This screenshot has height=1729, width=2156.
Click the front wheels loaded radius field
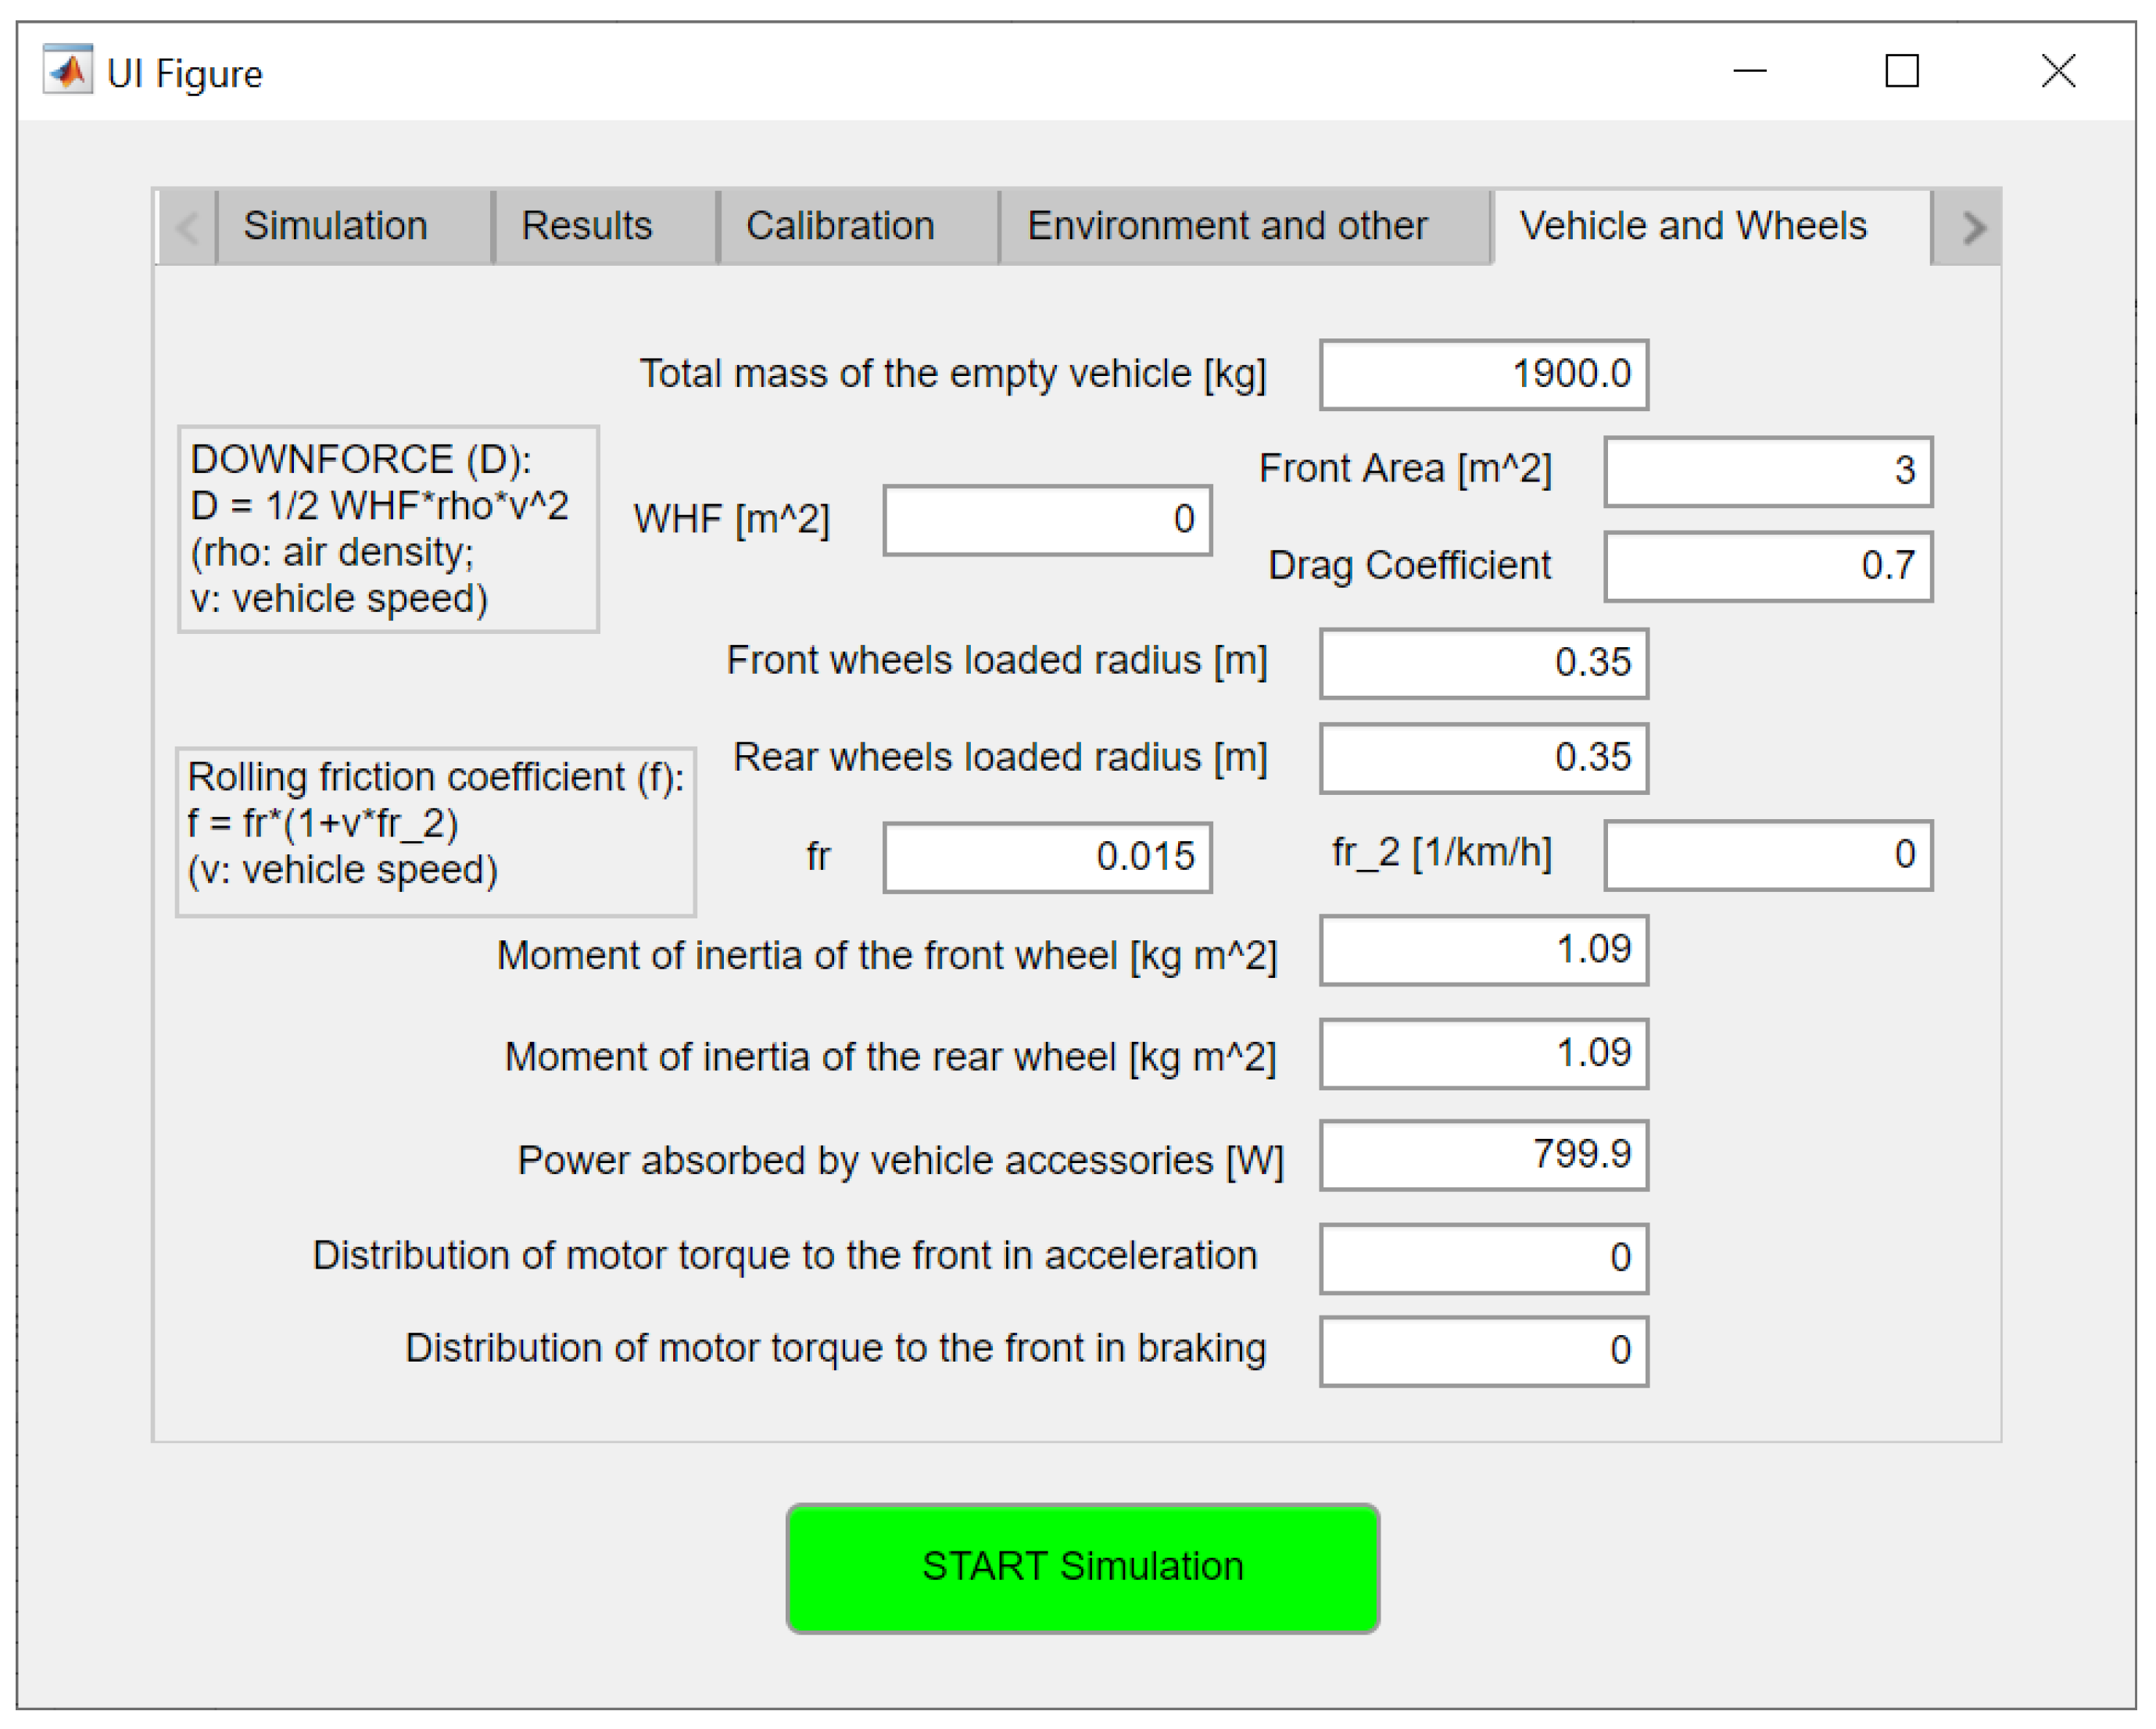(1482, 663)
